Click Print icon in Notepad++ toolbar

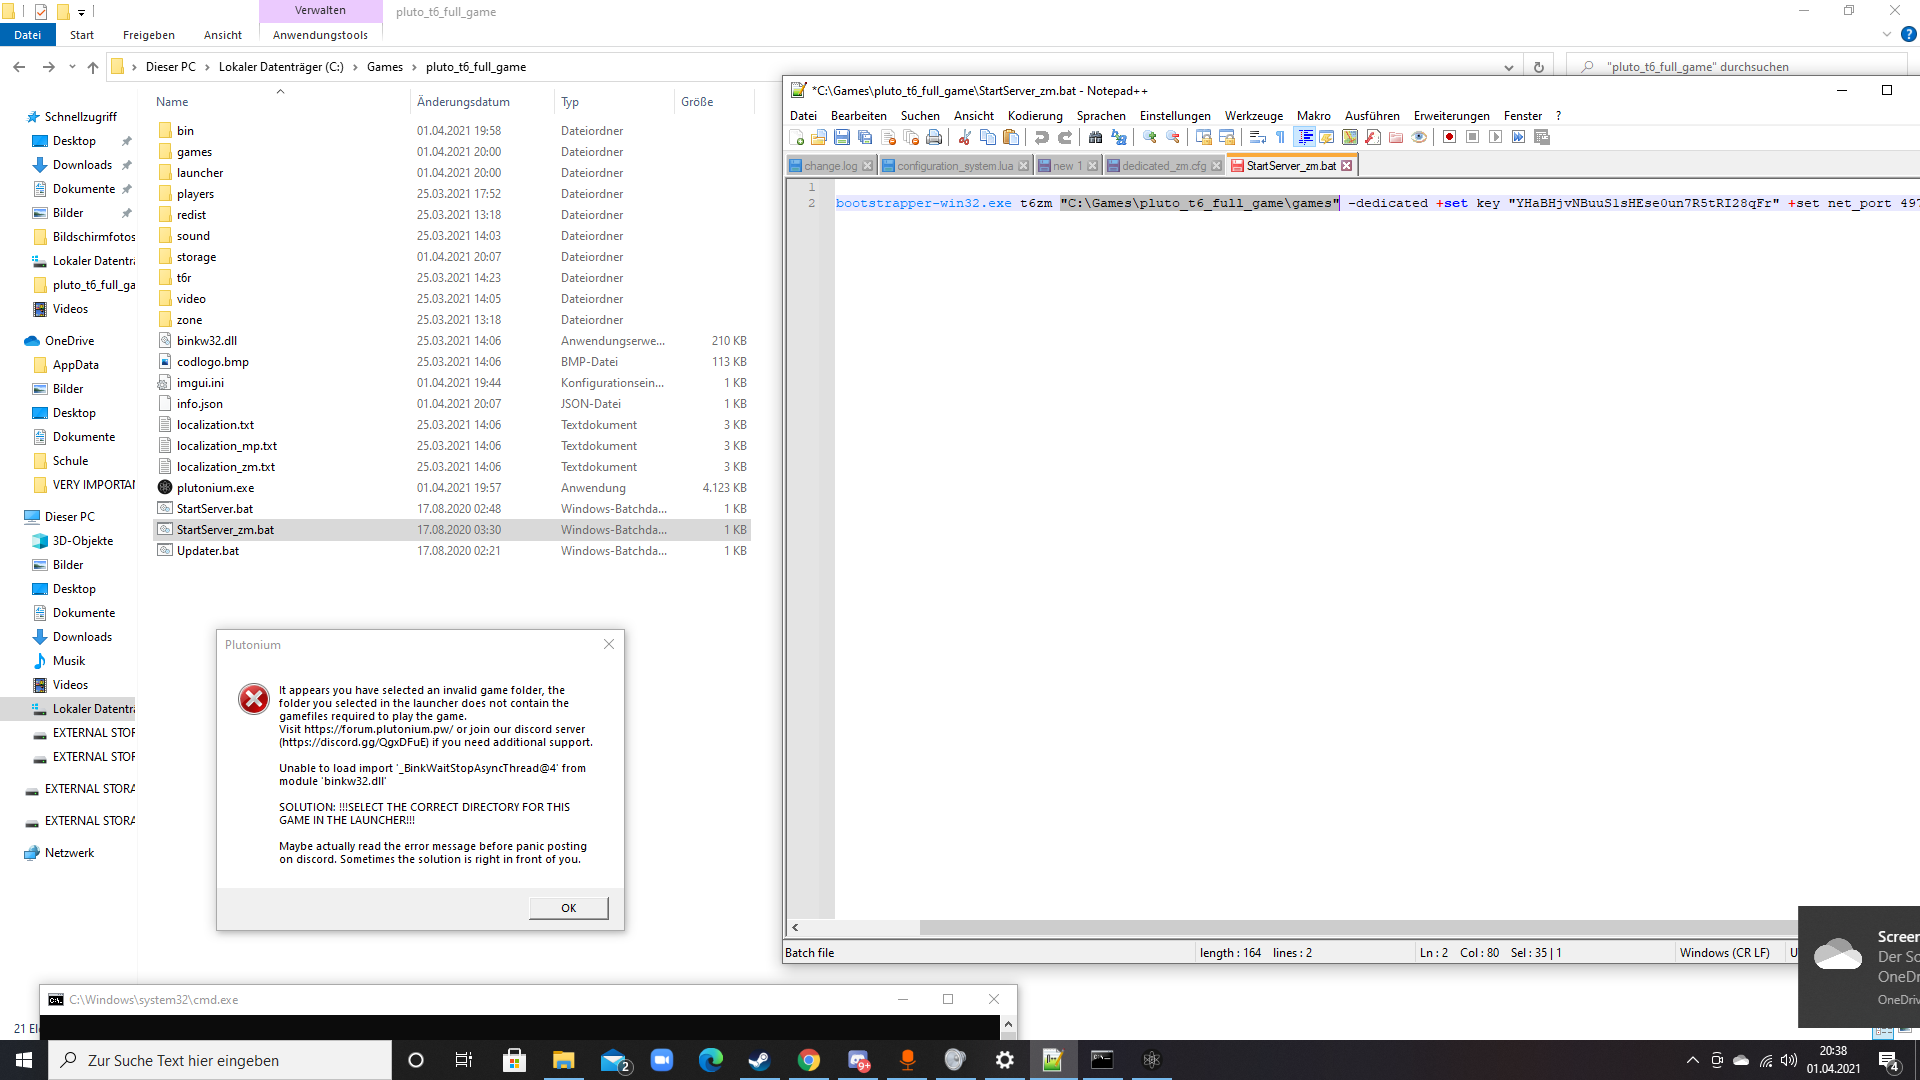934,137
